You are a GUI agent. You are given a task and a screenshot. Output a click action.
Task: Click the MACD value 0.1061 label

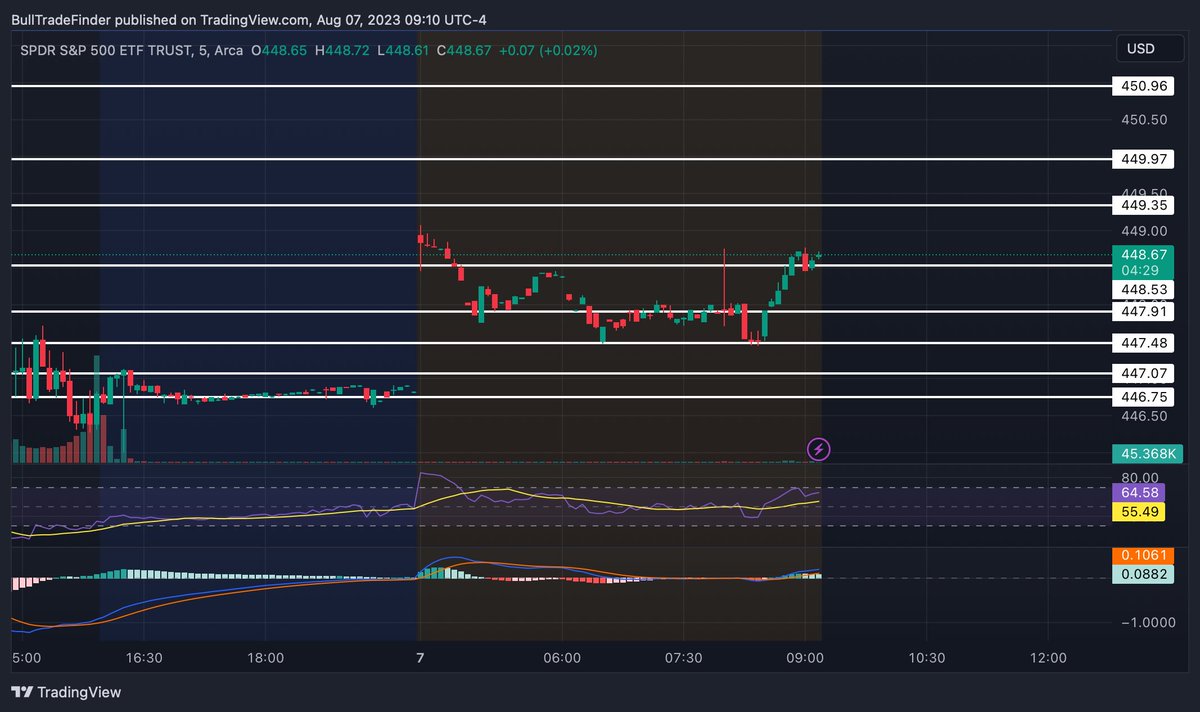[1144, 555]
